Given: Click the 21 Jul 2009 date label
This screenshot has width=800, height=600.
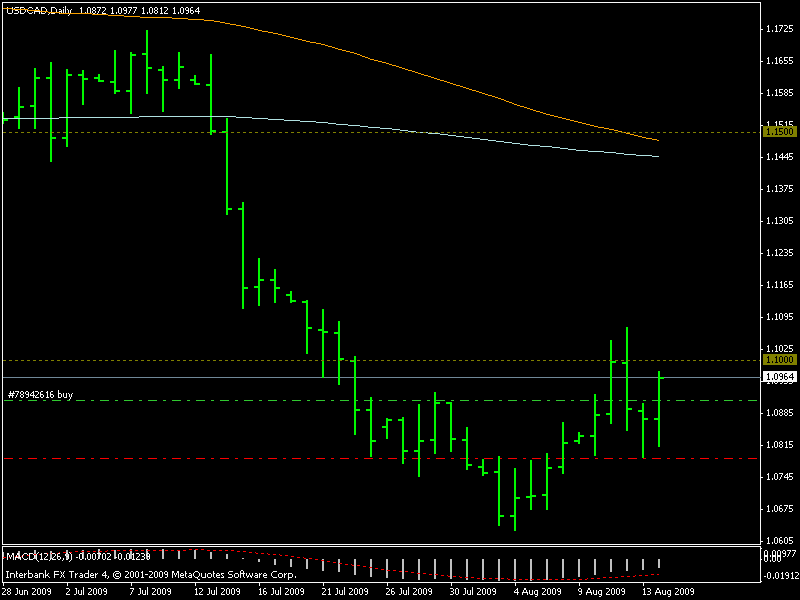Looking at the screenshot, I should [x=345, y=591].
